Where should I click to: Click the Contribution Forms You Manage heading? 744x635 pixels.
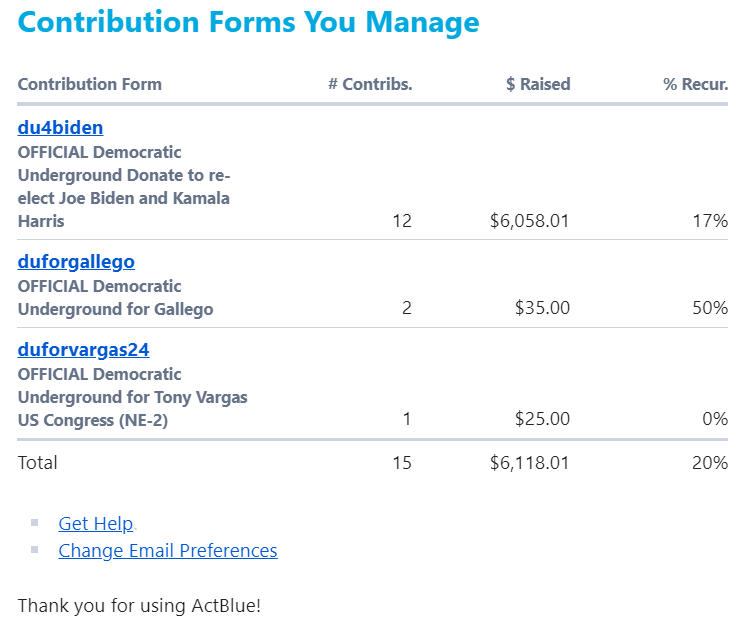coord(248,22)
